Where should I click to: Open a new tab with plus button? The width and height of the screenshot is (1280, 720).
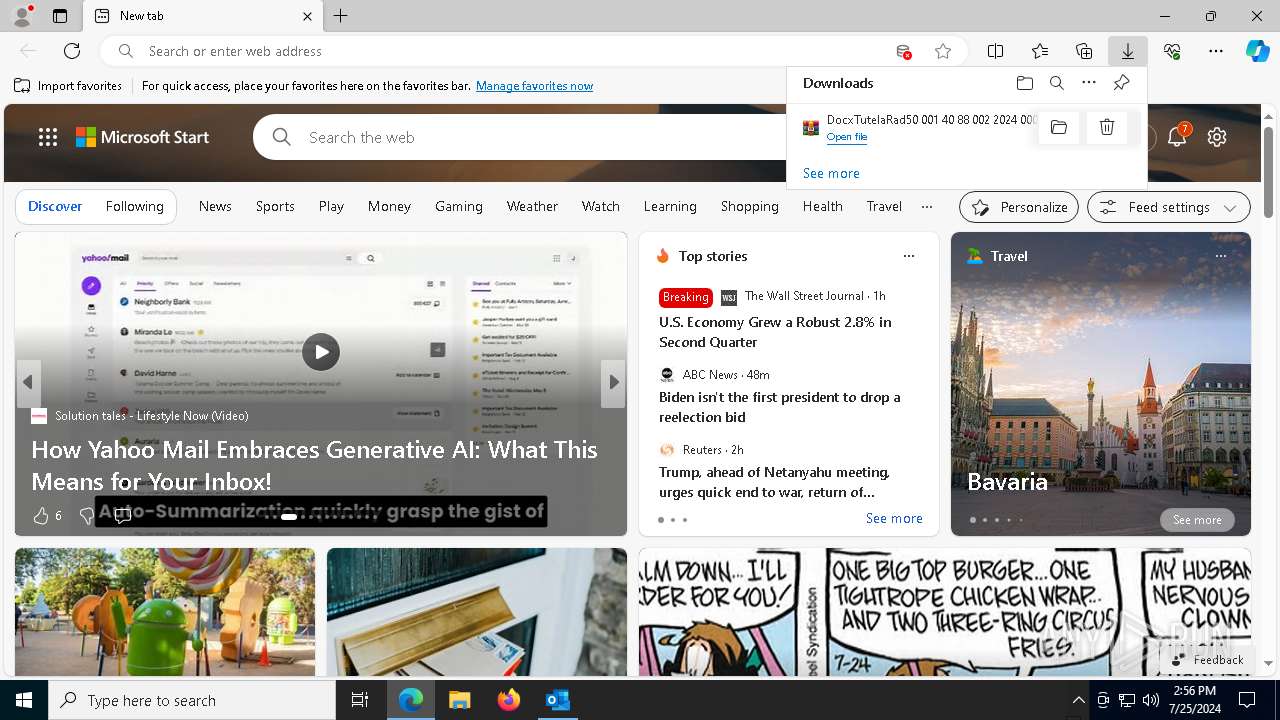[341, 16]
